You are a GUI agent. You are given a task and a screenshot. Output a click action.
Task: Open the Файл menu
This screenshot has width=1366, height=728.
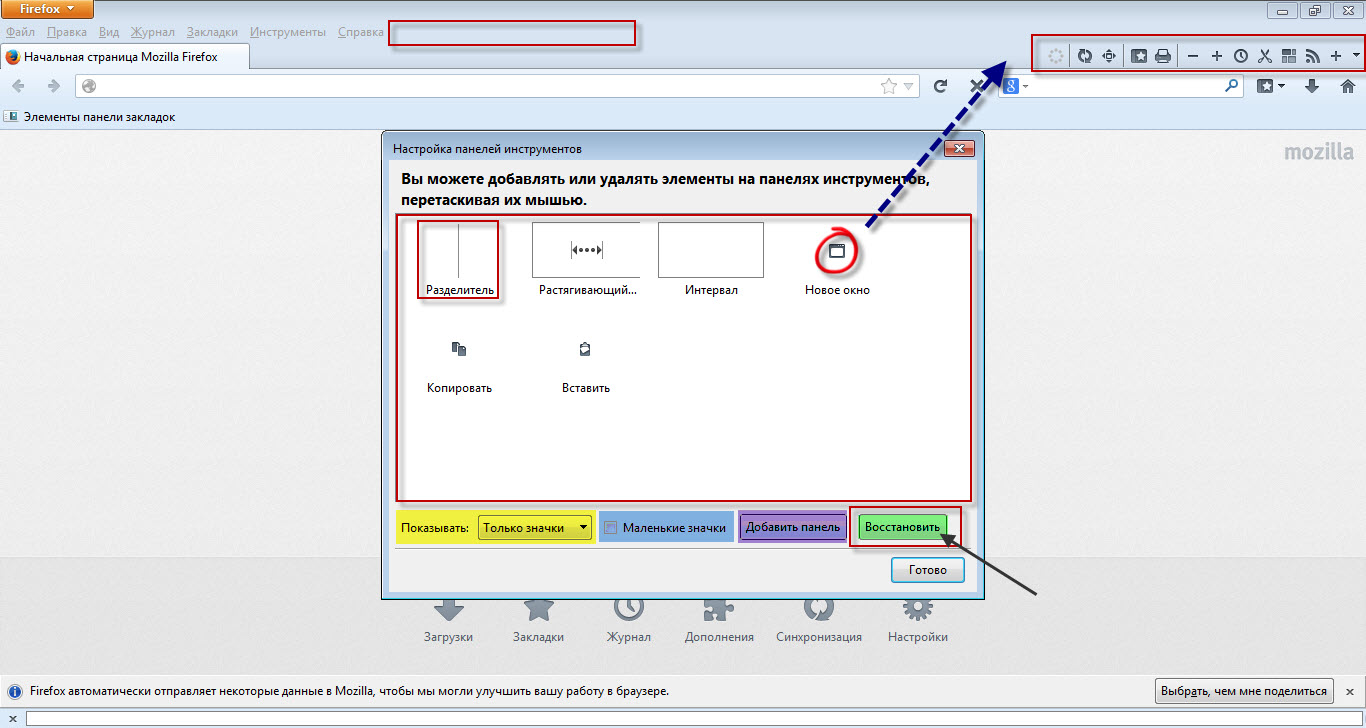(21, 32)
